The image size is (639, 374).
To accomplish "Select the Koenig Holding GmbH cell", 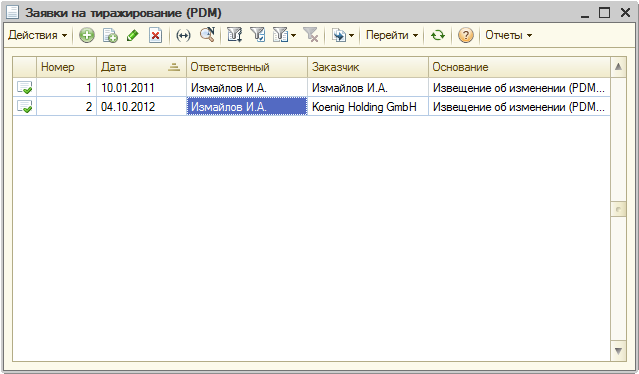I will [x=368, y=107].
